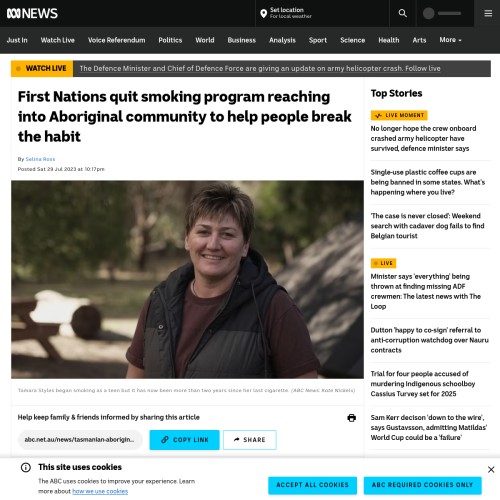Click the Tamara Styles article photo
This screenshot has height=500, width=500.
(x=187, y=279)
